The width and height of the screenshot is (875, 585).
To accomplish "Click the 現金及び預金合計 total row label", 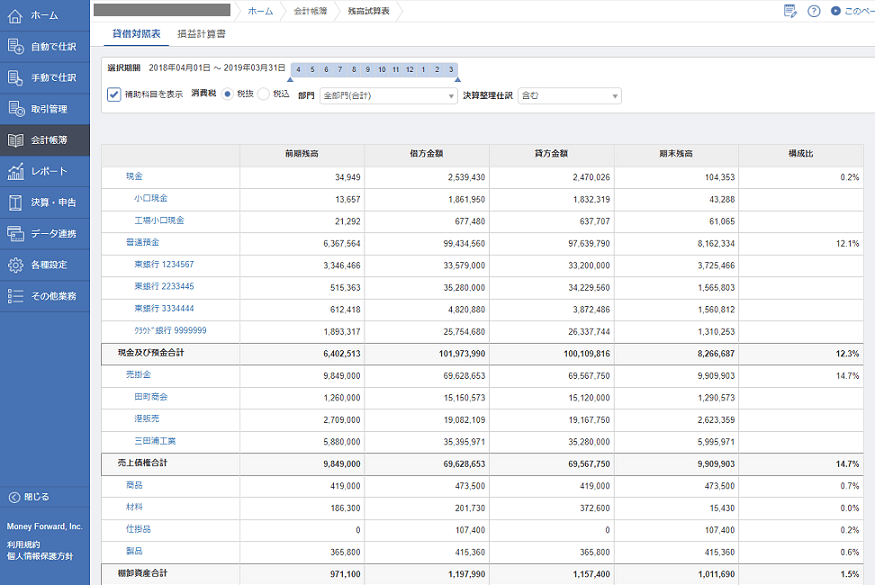I will tap(151, 353).
